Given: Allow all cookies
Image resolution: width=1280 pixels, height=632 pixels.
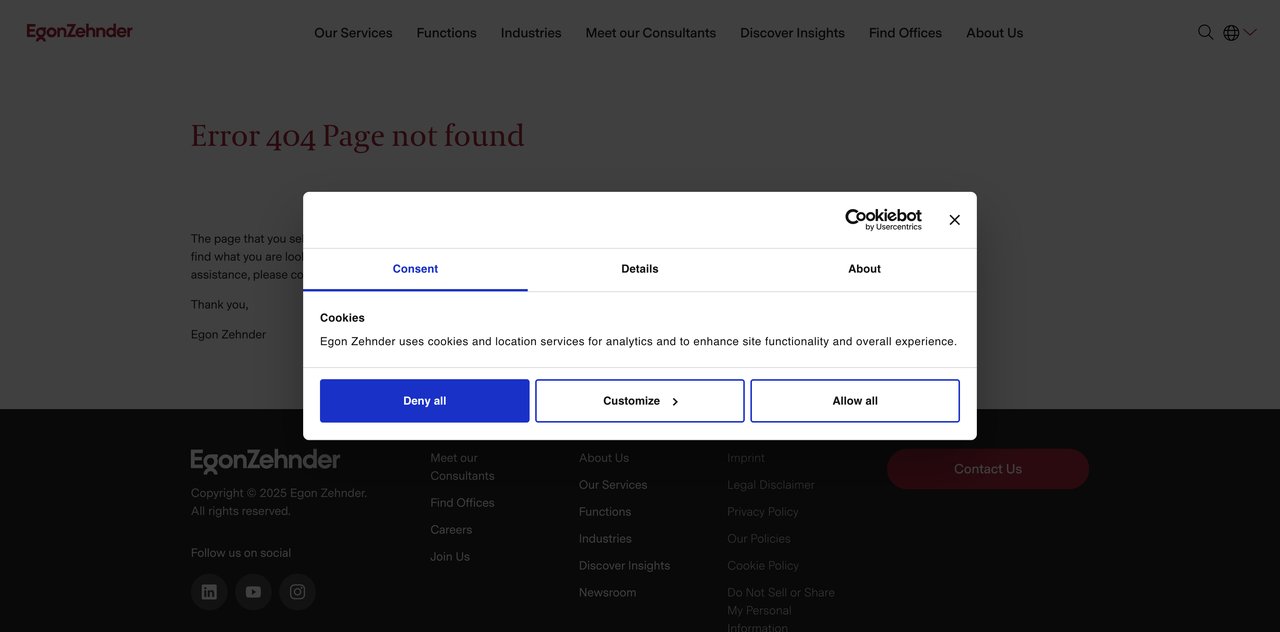Looking at the screenshot, I should [855, 401].
